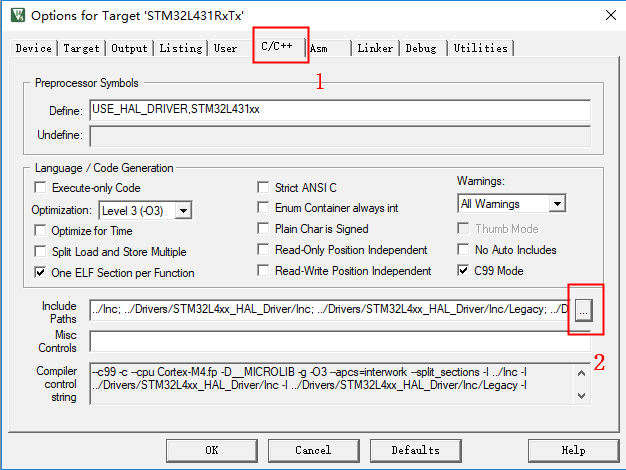The image size is (626, 470).
Task: Click the Include Paths text field
Action: [x=330, y=310]
